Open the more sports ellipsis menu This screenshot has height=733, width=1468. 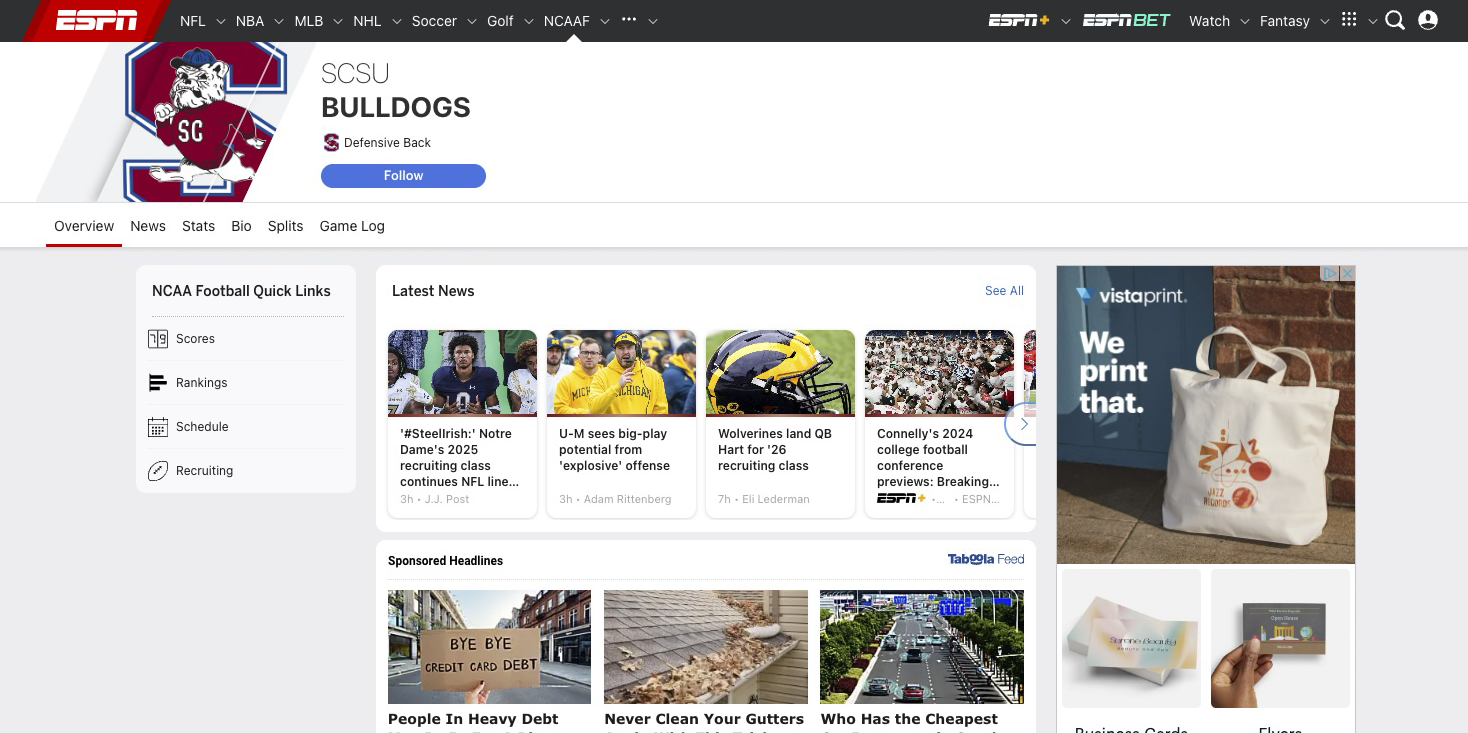pyautogui.click(x=629, y=20)
